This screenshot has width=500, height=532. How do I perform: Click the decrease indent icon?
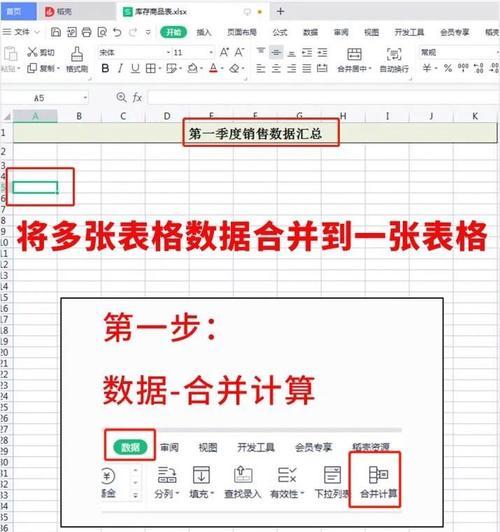307,52
